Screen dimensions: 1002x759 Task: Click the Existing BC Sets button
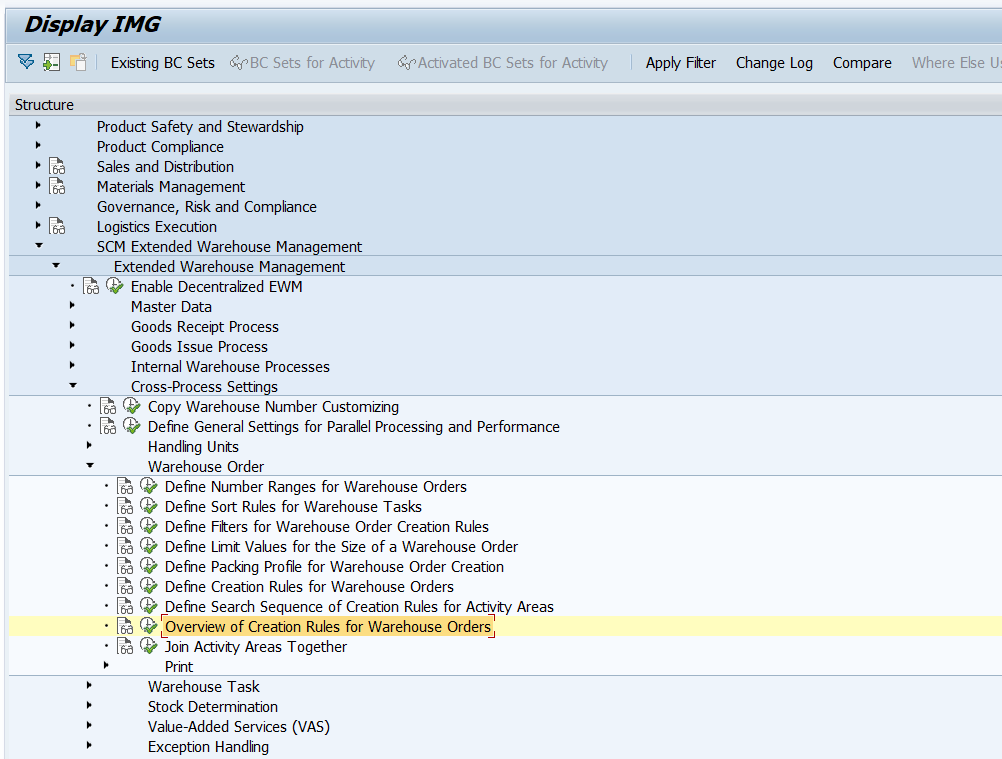pyautogui.click(x=162, y=63)
